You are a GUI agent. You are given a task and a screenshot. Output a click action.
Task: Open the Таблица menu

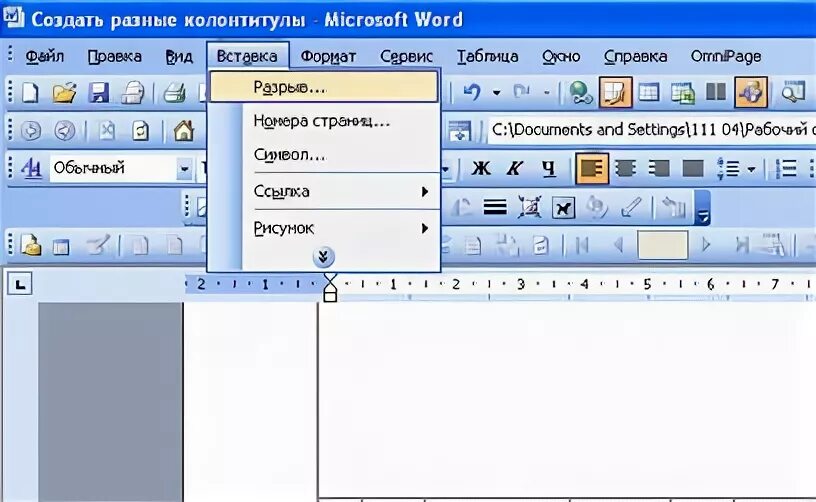point(488,56)
